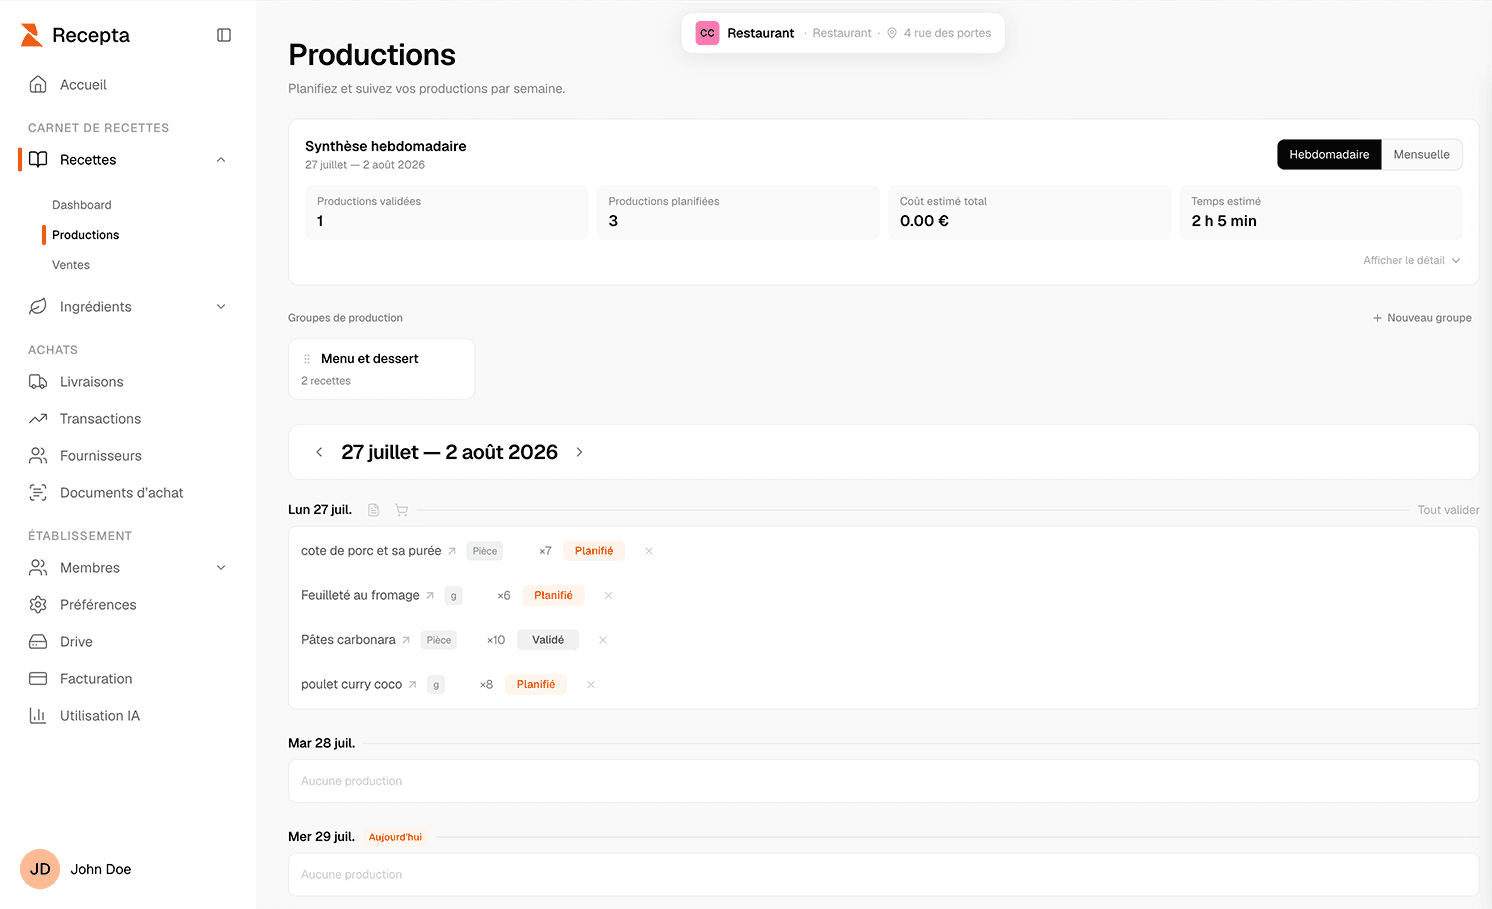This screenshot has height=909, width=1492.
Task: Click the 4 rue des portes address
Action: [947, 33]
